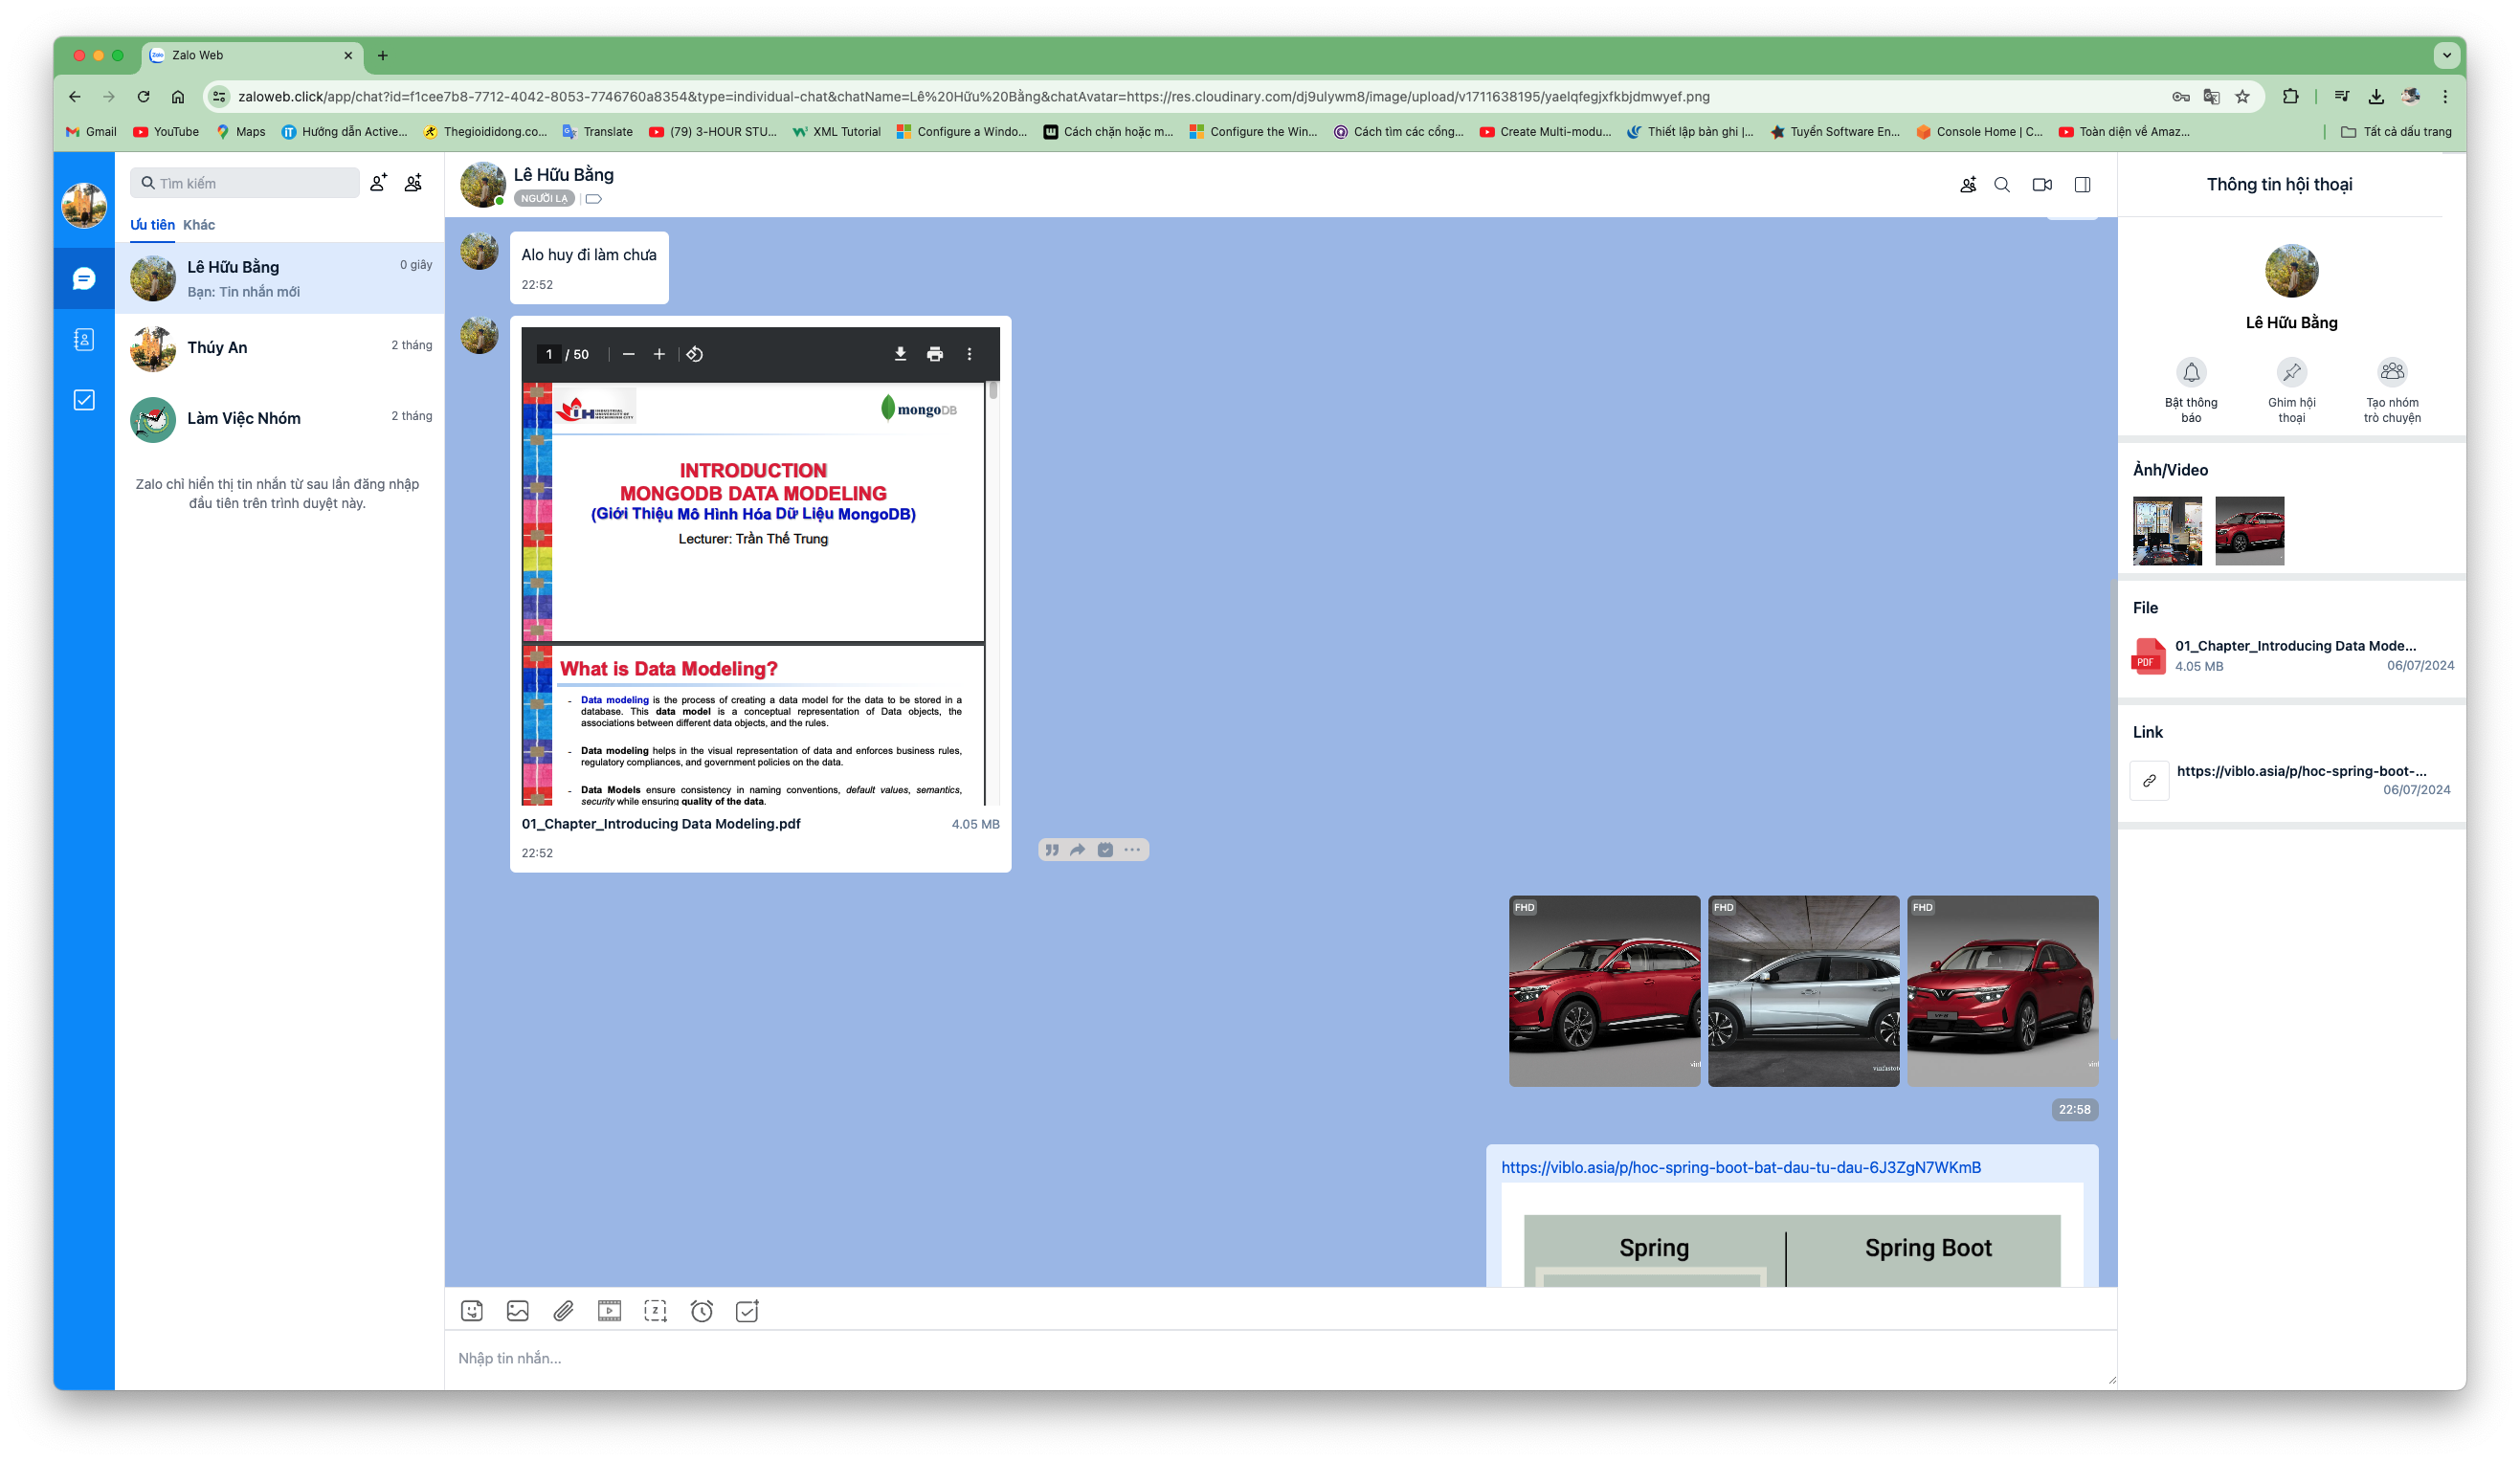Image resolution: width=2520 pixels, height=1461 pixels.
Task: Zoom out in the PDF preview
Action: tap(629, 354)
